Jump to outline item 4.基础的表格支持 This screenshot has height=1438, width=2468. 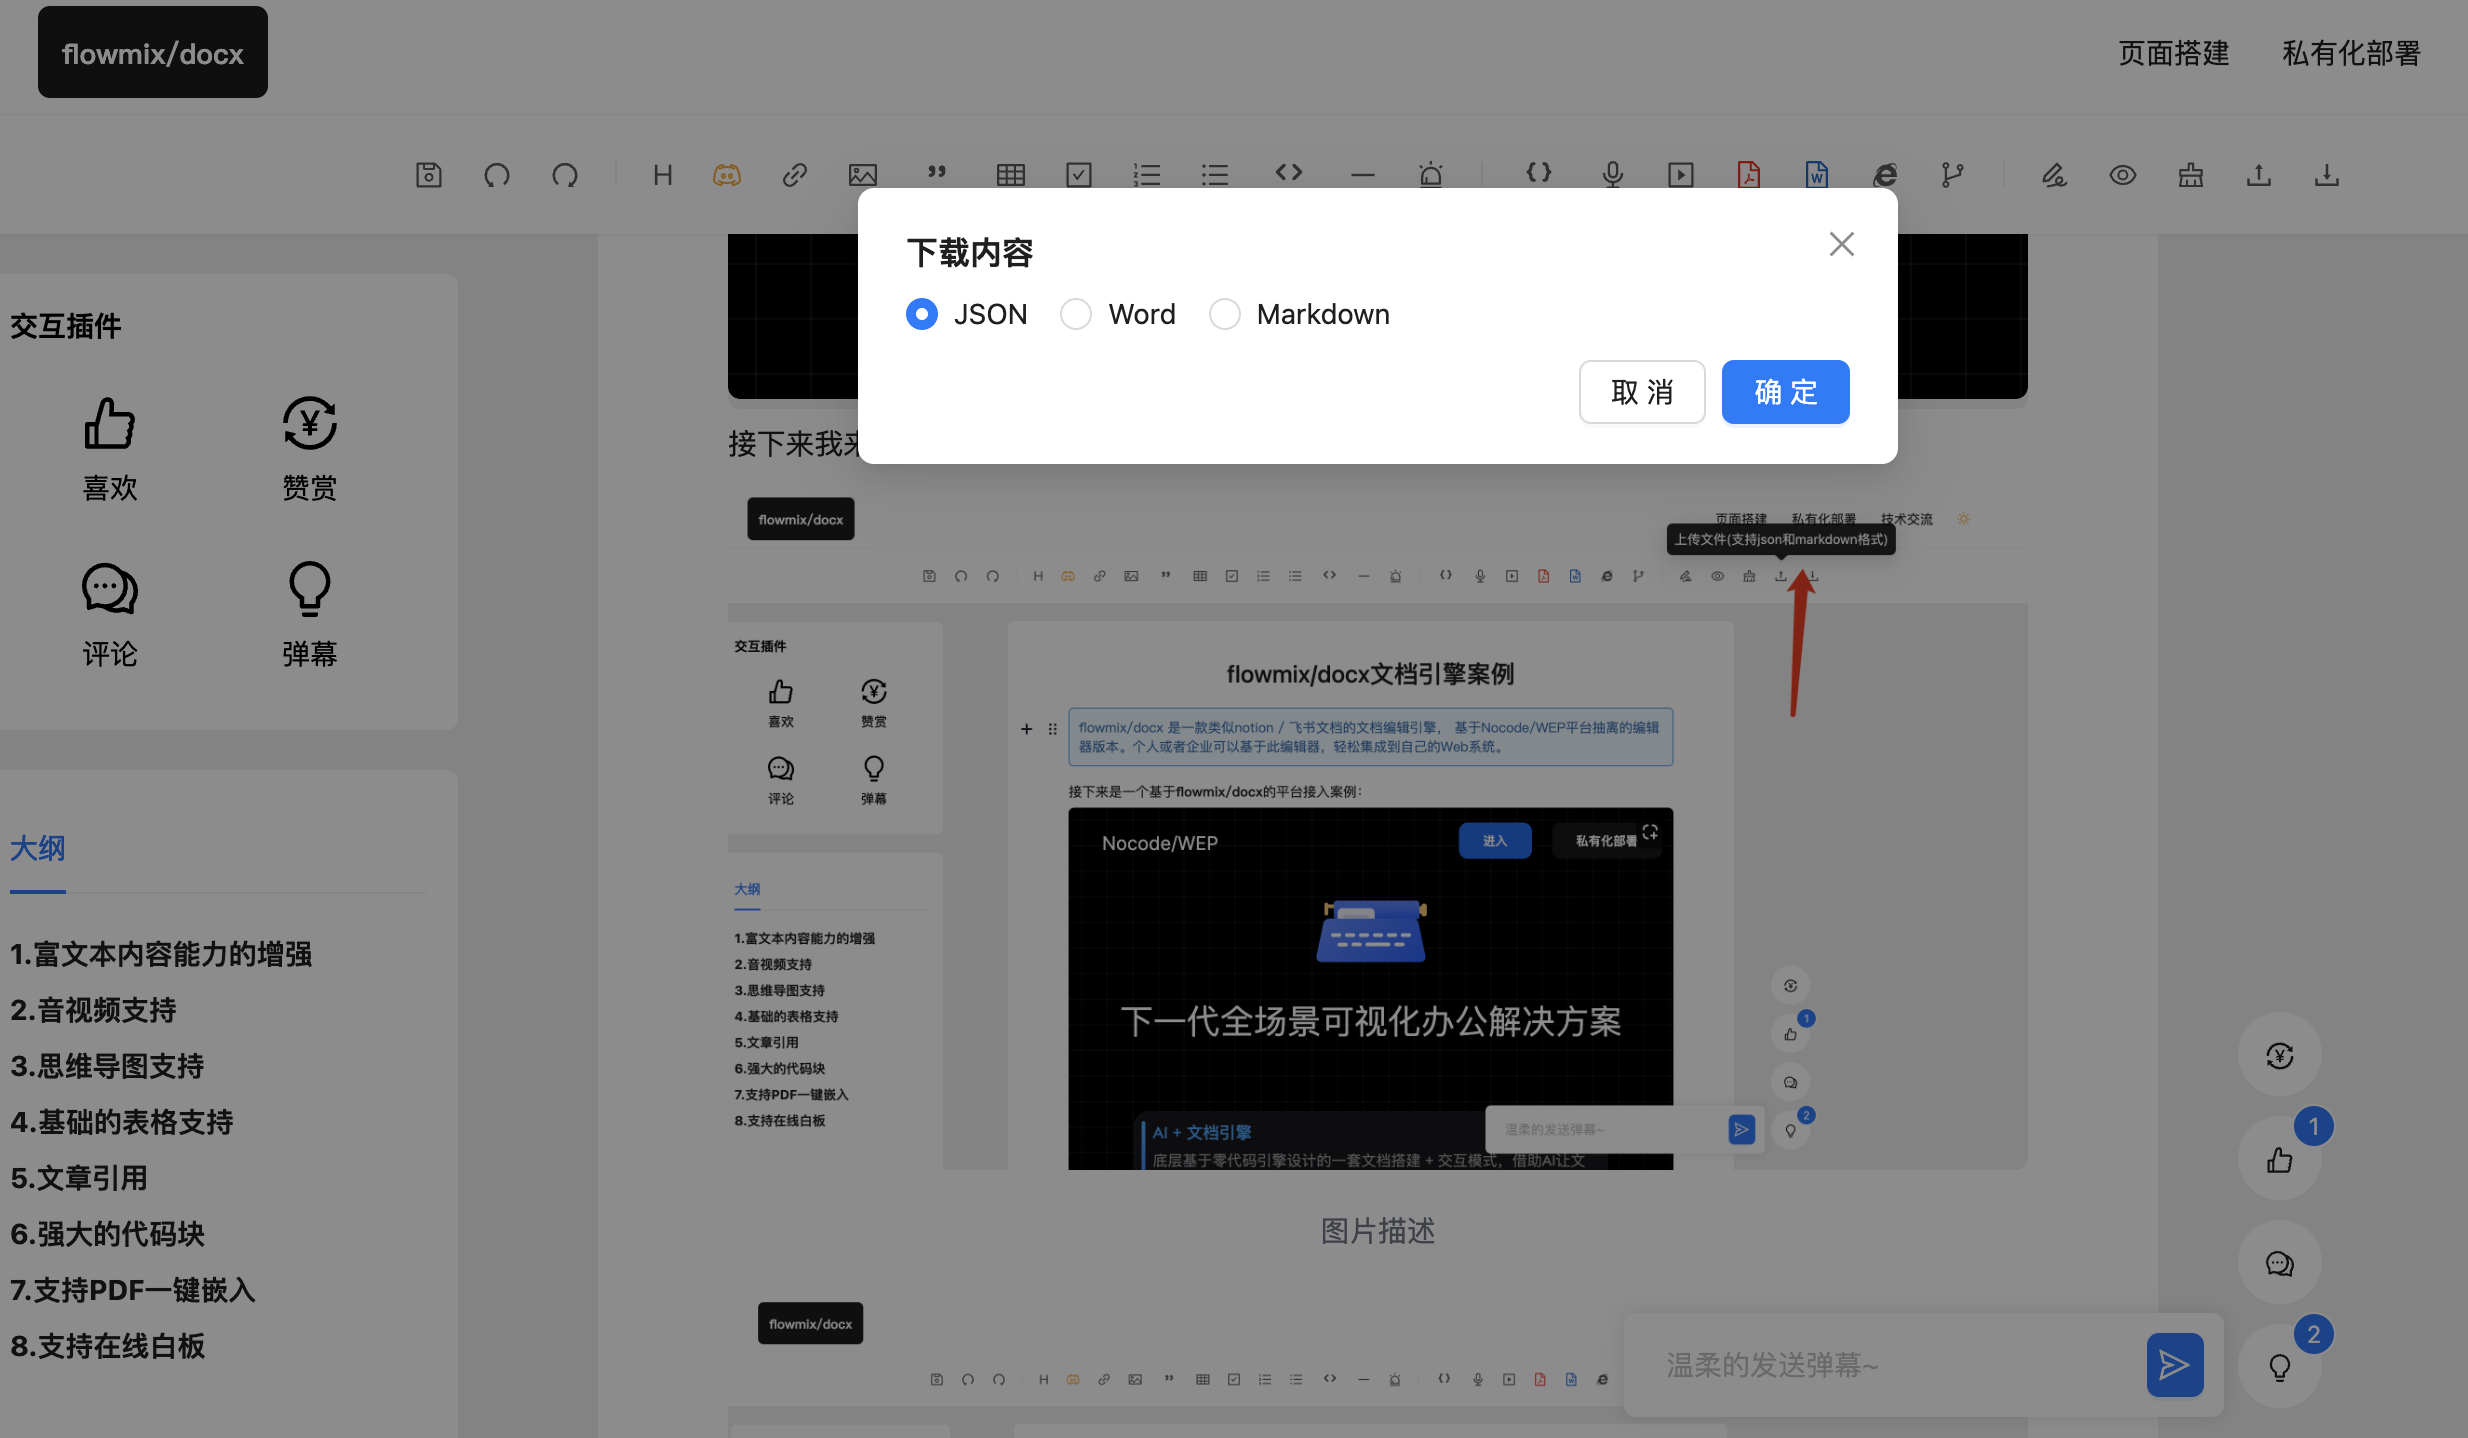121,1122
